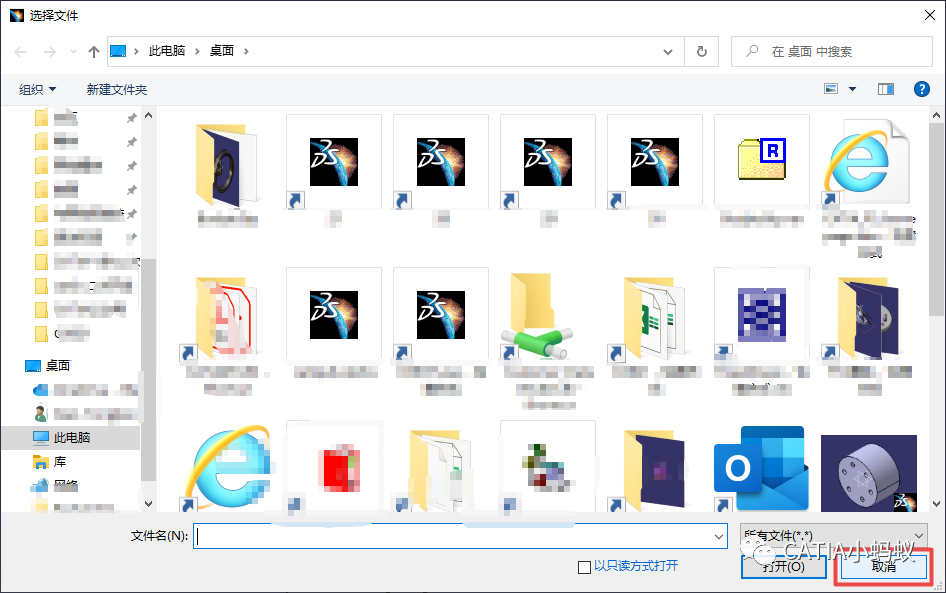Go forward using the forward arrow
This screenshot has width=946, height=593.
click(x=49, y=52)
